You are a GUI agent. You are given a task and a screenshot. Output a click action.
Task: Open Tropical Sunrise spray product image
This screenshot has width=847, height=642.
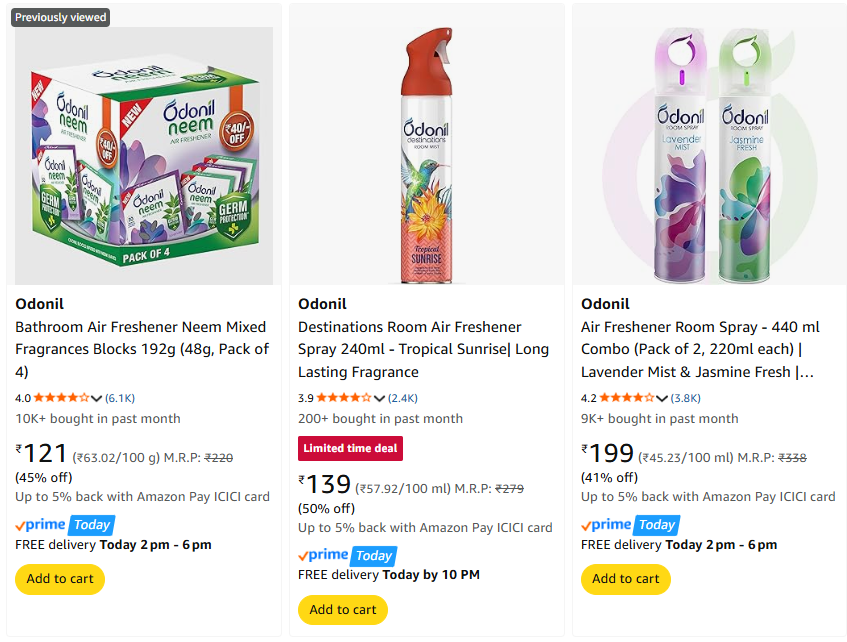[427, 155]
